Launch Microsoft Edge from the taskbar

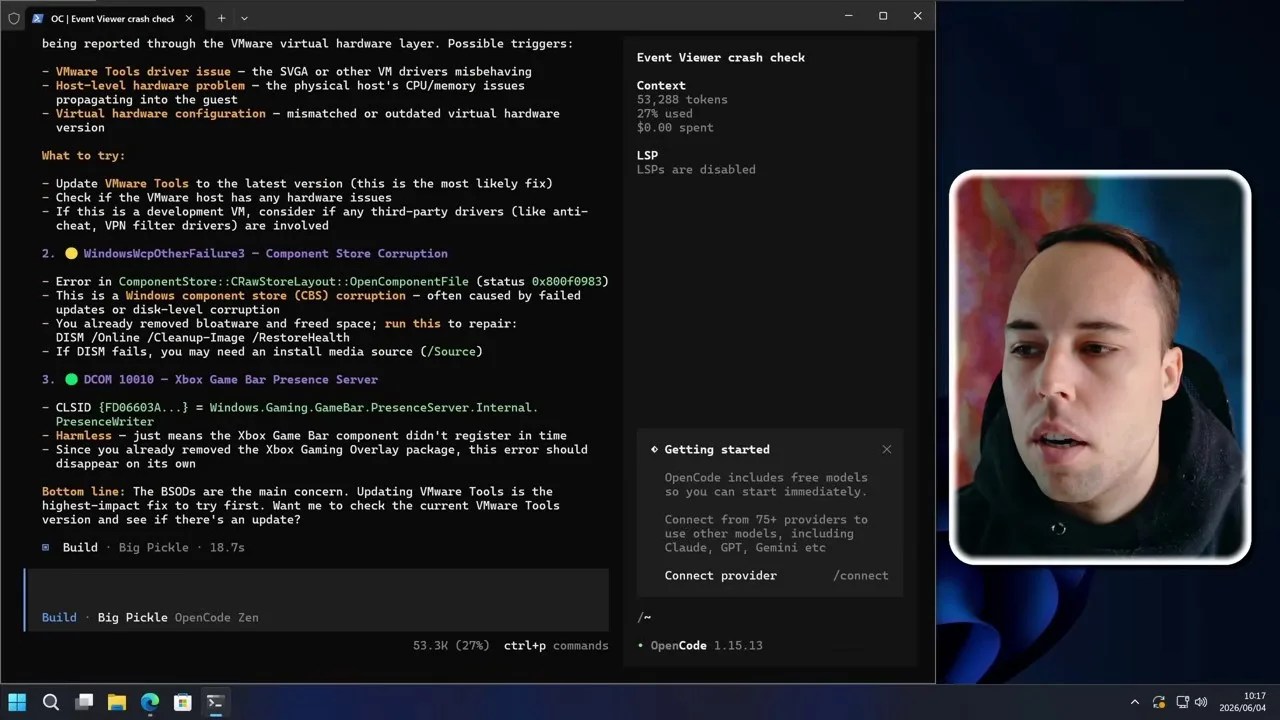pyautogui.click(x=150, y=702)
